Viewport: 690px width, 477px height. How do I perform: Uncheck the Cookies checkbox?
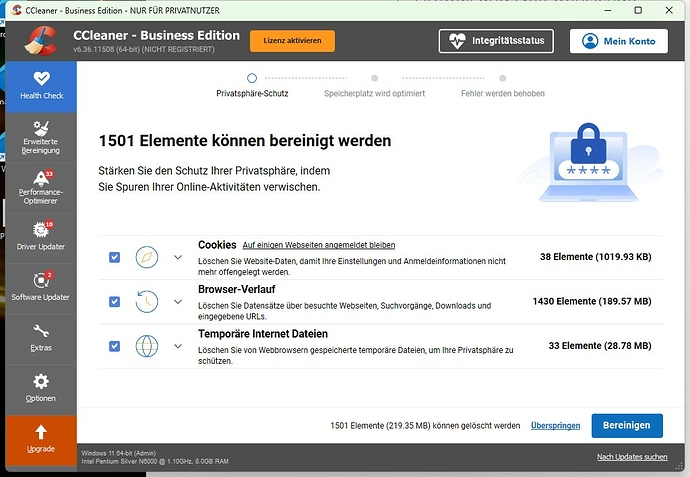(114, 257)
